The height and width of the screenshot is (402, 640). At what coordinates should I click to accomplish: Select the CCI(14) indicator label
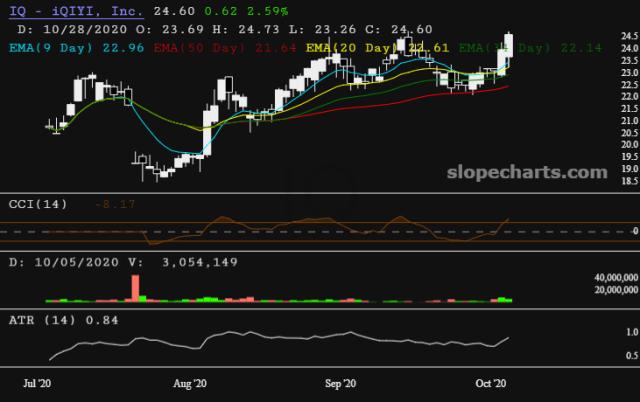tap(38, 204)
